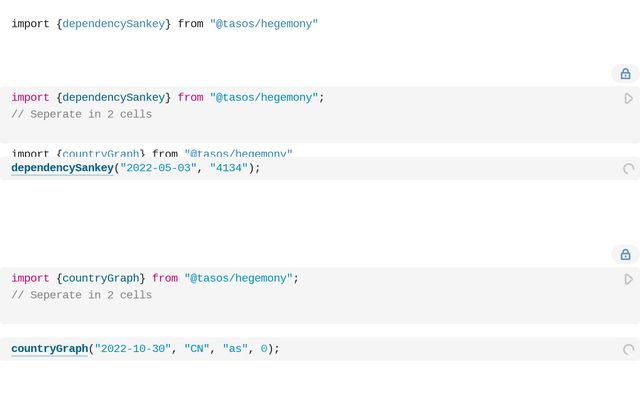Click the lock icon above the countryGraph import cell
Image resolution: width=640 pixels, height=400 pixels.
coord(625,254)
